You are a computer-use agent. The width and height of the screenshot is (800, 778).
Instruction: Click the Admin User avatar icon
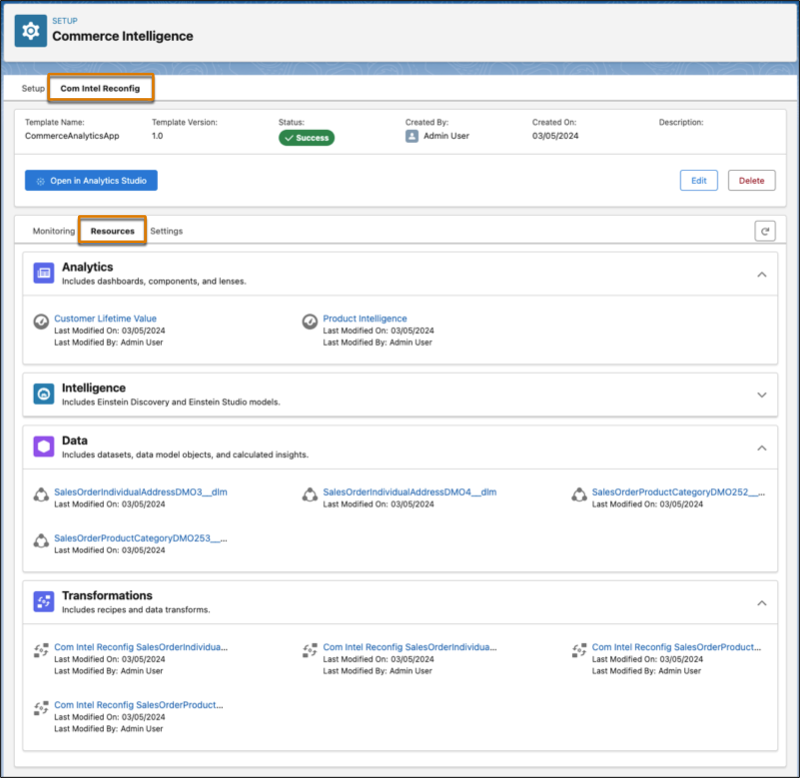click(x=412, y=136)
